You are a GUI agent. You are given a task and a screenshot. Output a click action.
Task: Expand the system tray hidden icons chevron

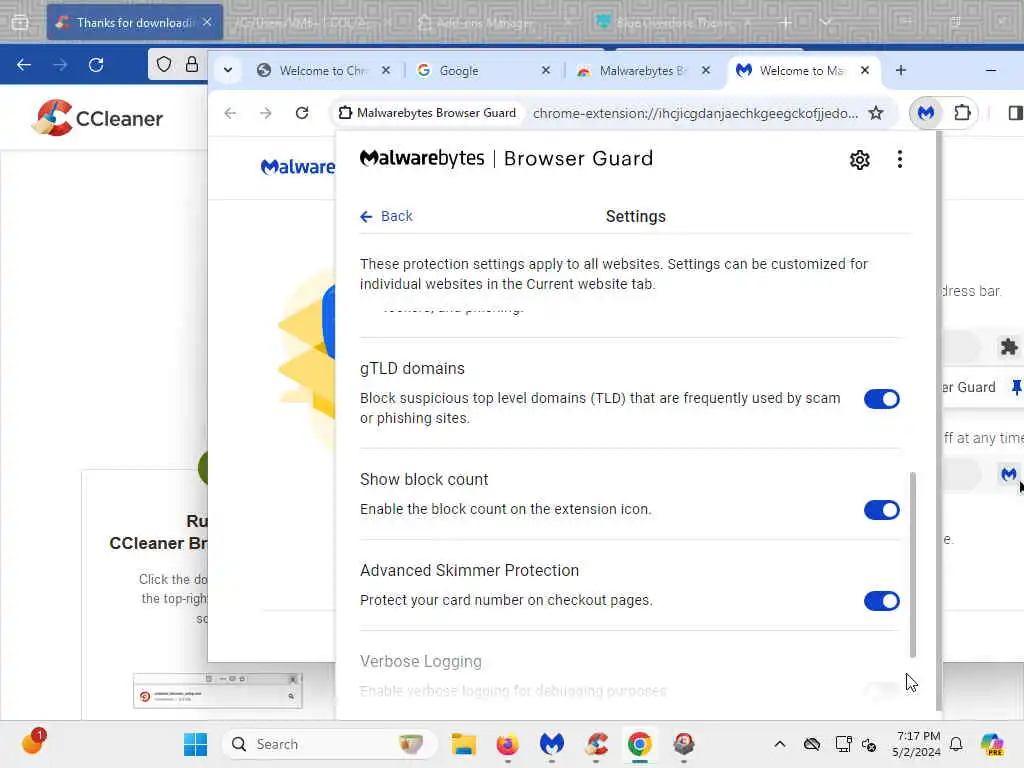[780, 744]
